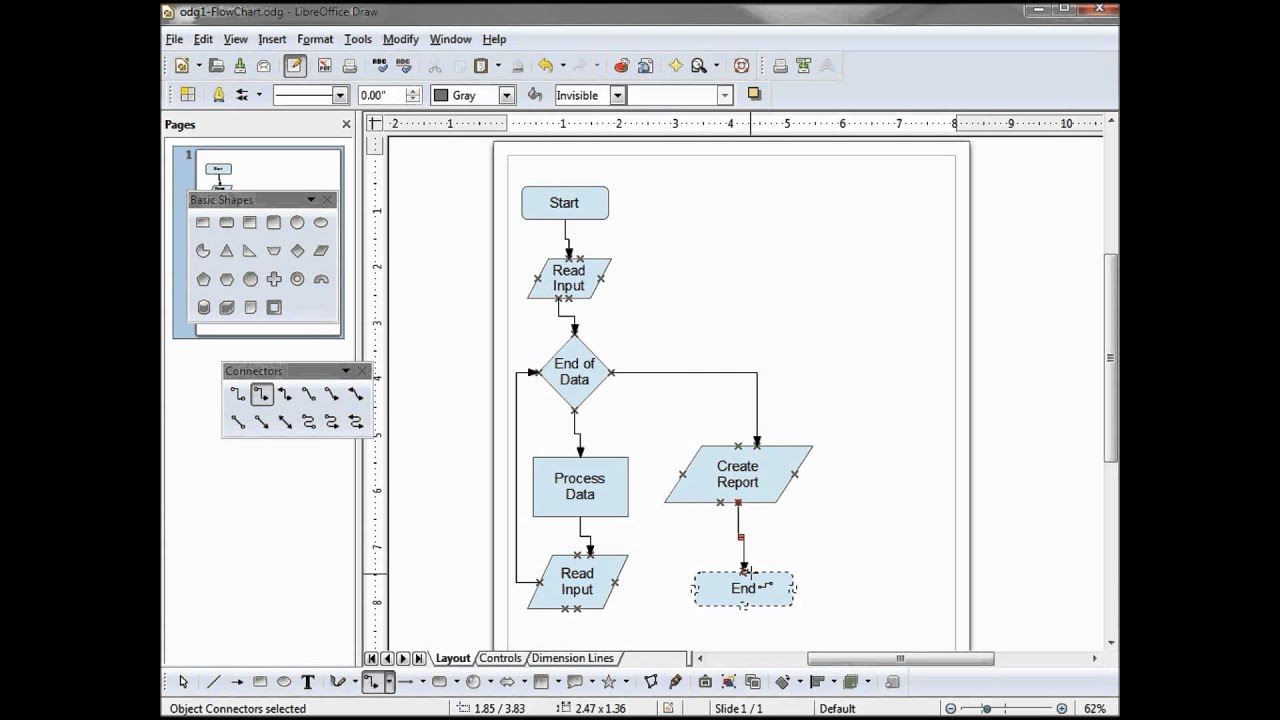Select the curved connector with arrows at both ends
The height and width of the screenshot is (720, 1280).
[x=355, y=422]
